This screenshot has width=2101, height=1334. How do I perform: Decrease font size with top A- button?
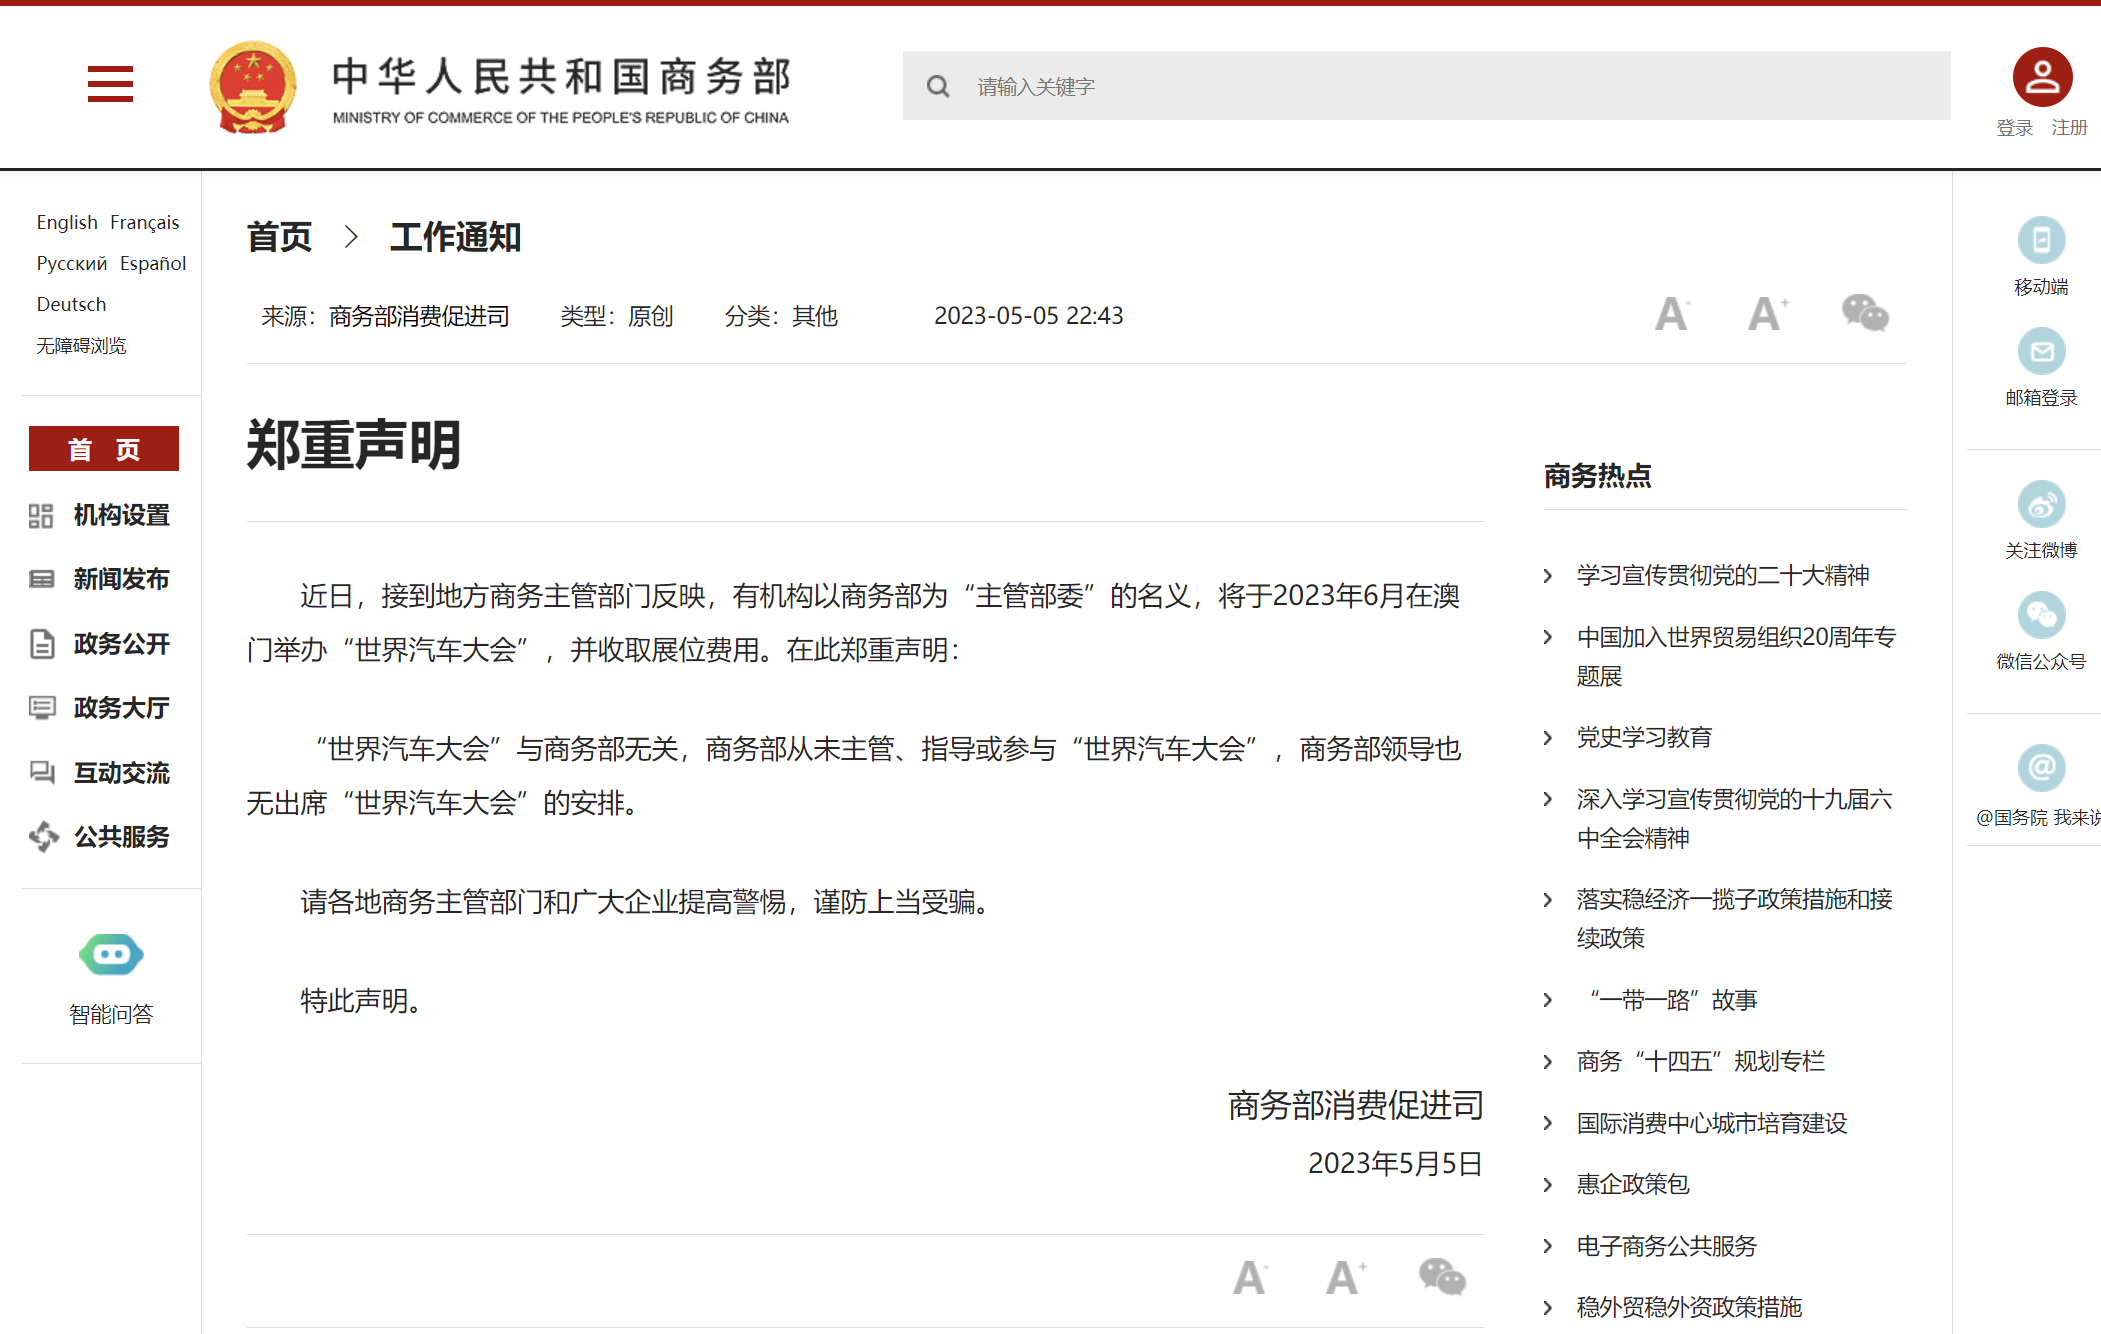(x=1672, y=314)
